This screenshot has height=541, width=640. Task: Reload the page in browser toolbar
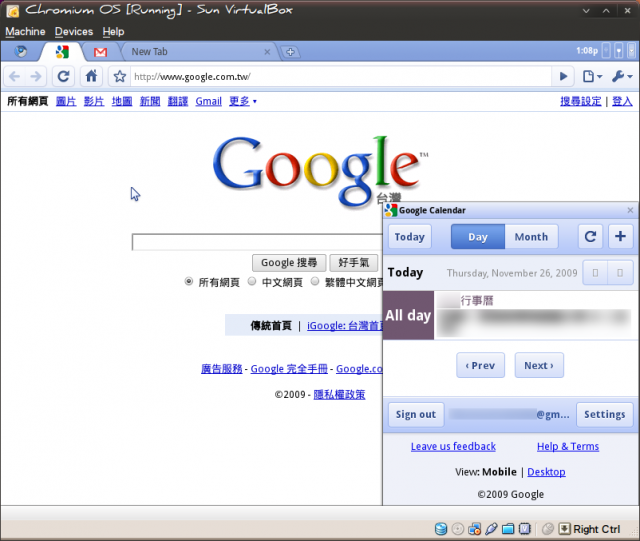(63, 76)
